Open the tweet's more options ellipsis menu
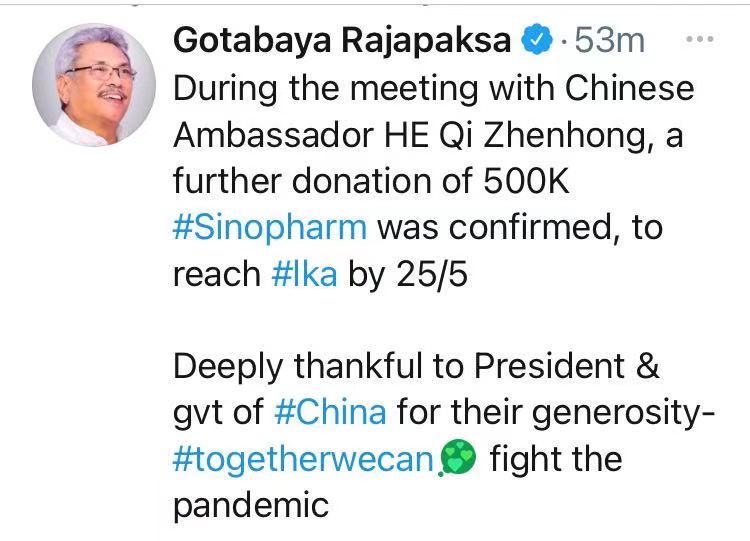This screenshot has height=541, width=750. pyautogui.click(x=696, y=39)
